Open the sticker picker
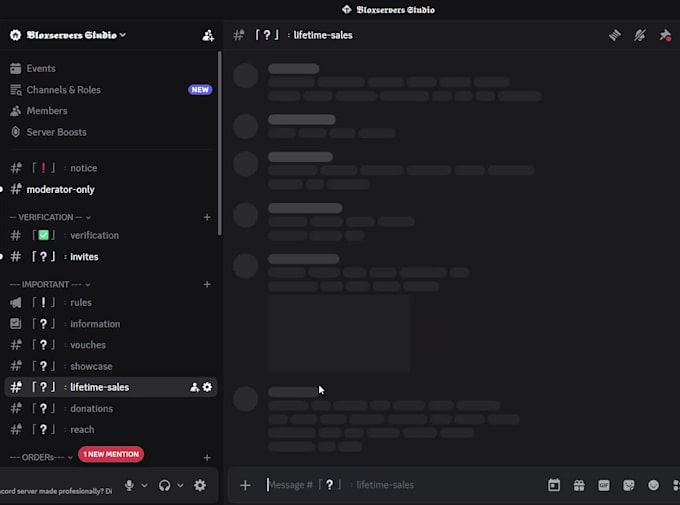 point(629,485)
